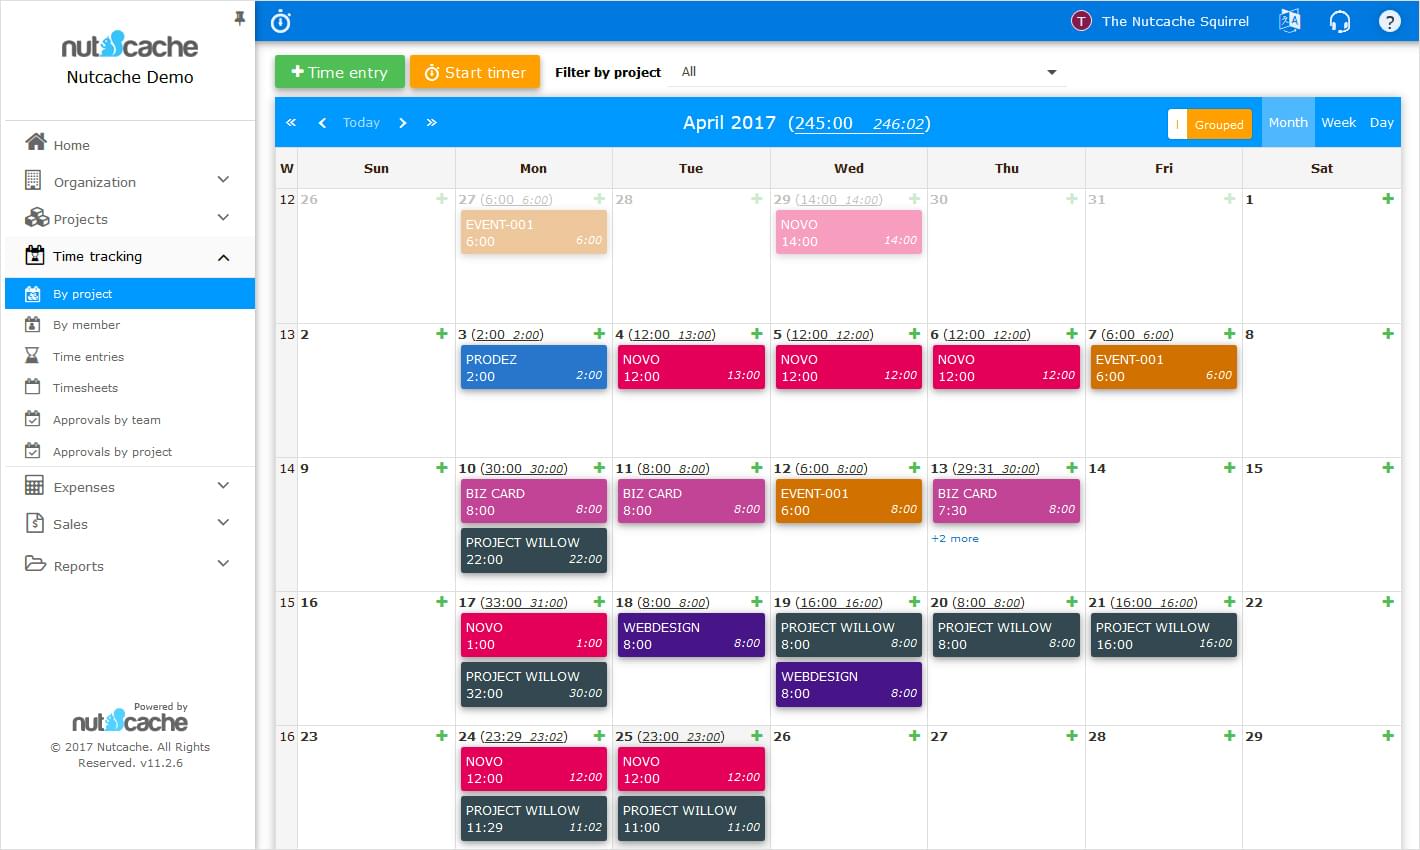Image resolution: width=1420 pixels, height=850 pixels.
Task: Click the timer stopwatch icon in top bar
Action: [281, 21]
